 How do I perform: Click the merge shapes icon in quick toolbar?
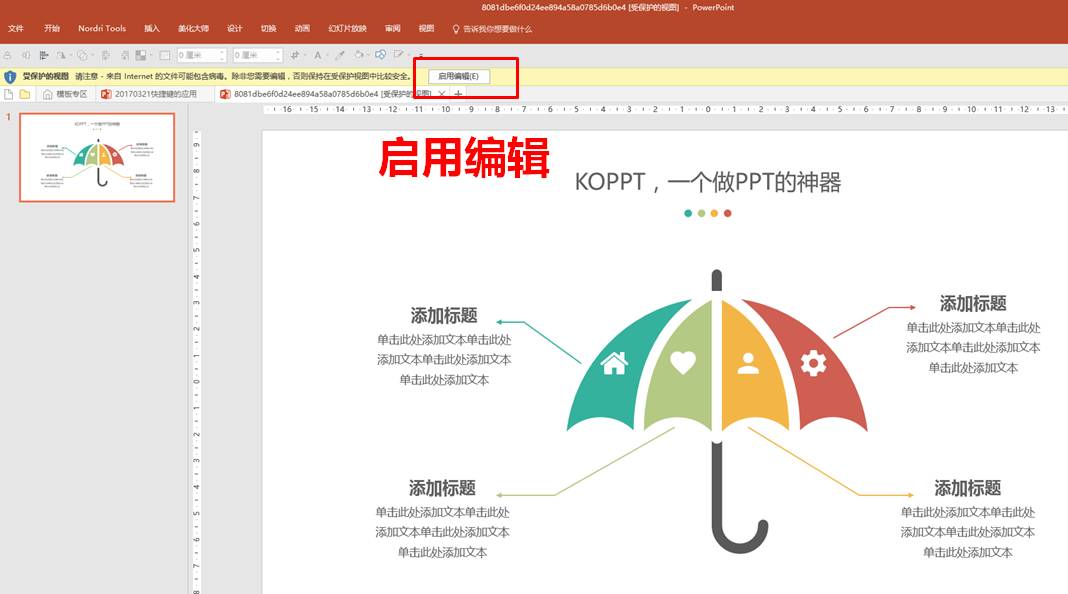tap(380, 54)
